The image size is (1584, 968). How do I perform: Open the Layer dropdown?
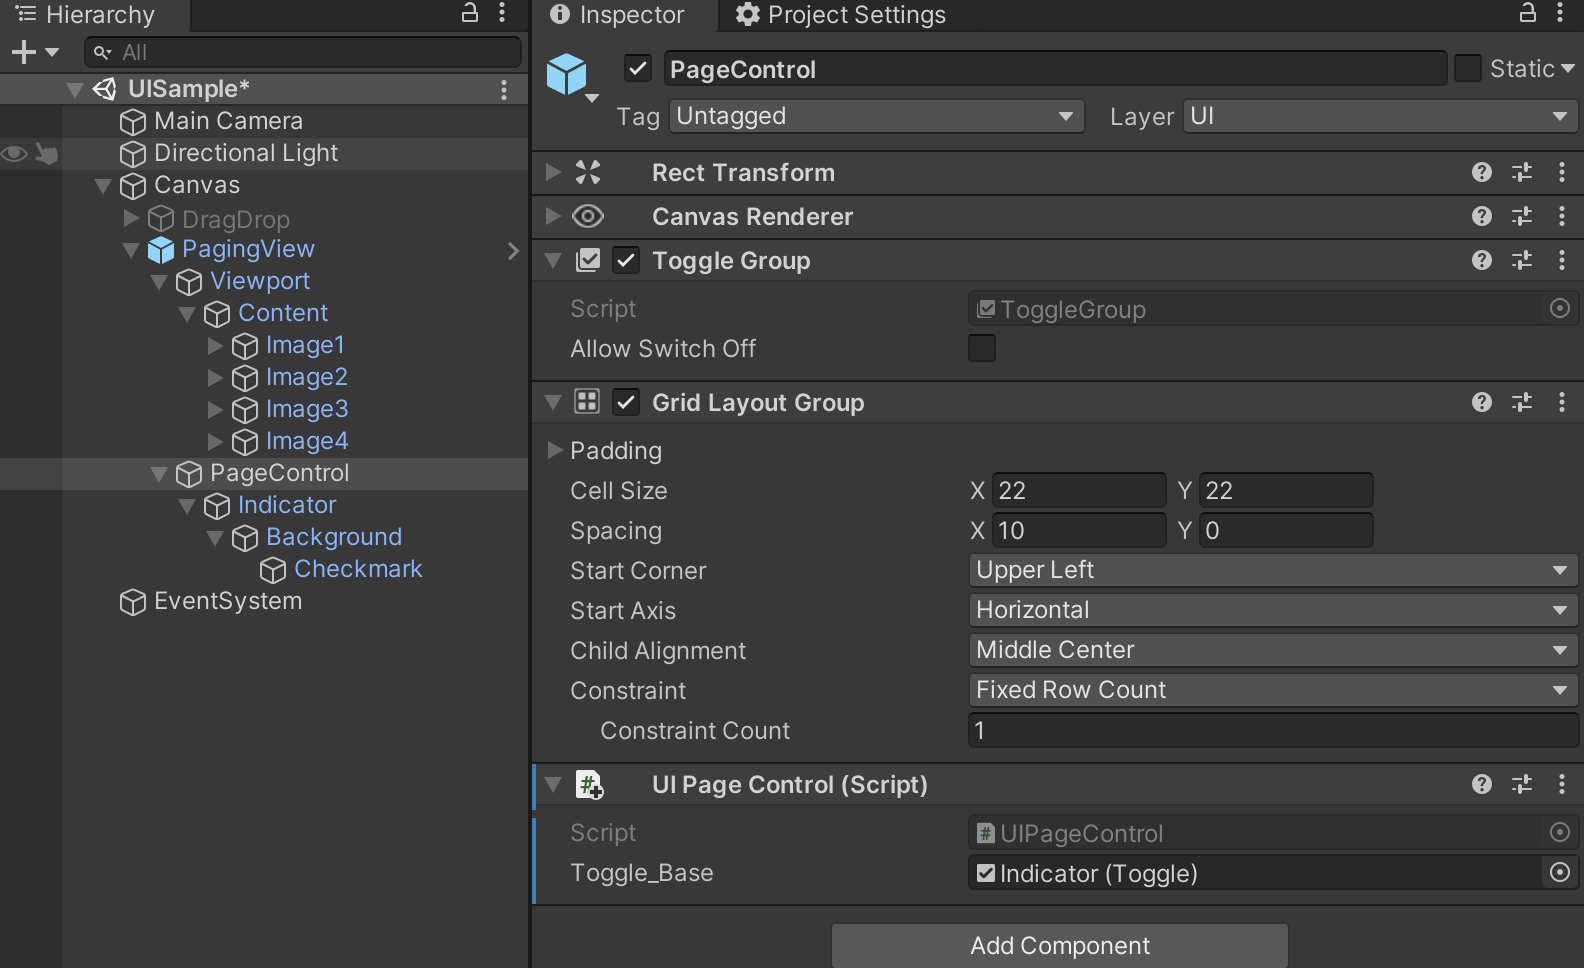pyautogui.click(x=1380, y=116)
